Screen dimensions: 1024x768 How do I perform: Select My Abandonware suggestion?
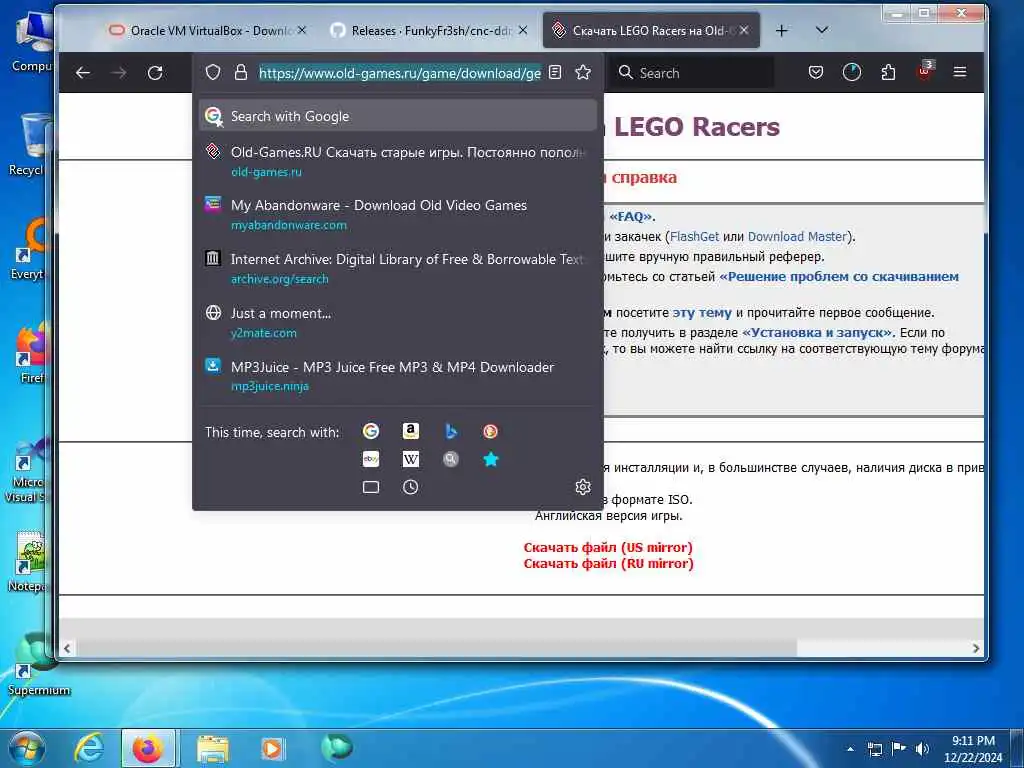(398, 214)
